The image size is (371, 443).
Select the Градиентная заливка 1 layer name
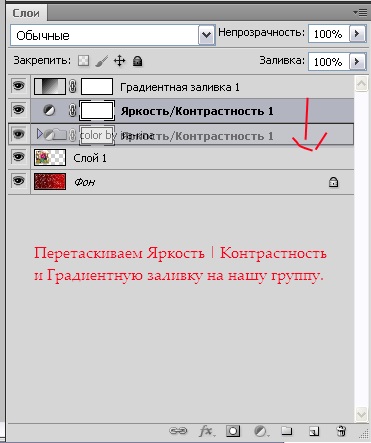(180, 87)
